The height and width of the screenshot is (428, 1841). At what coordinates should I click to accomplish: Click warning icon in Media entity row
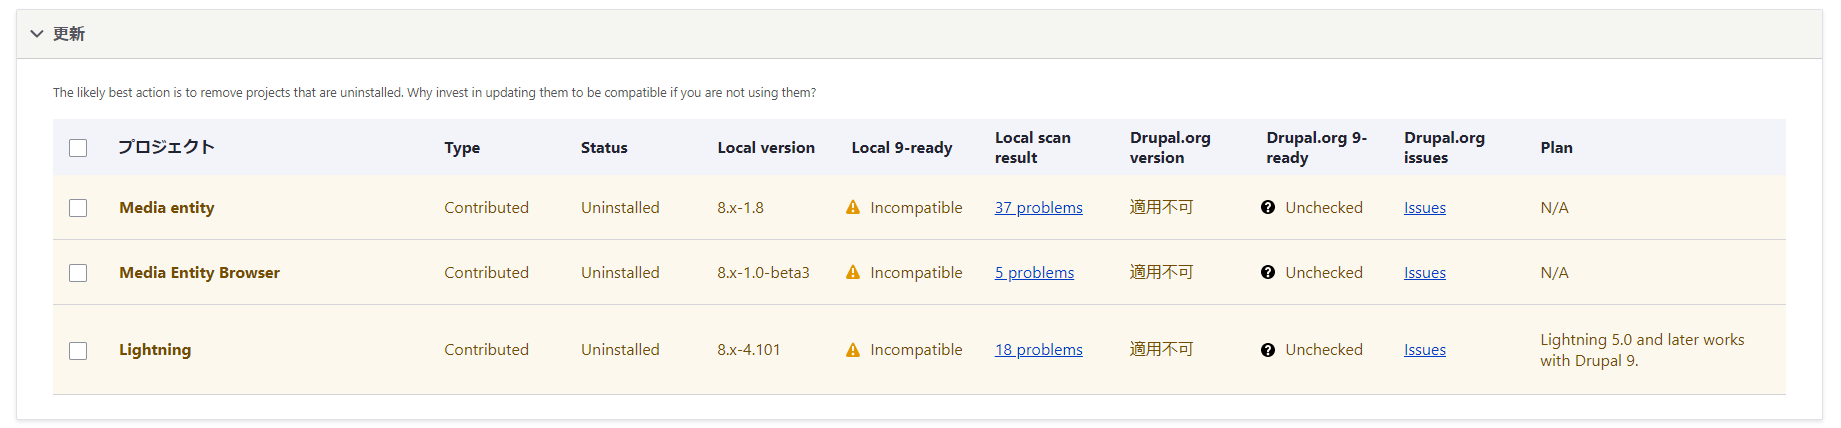click(853, 207)
